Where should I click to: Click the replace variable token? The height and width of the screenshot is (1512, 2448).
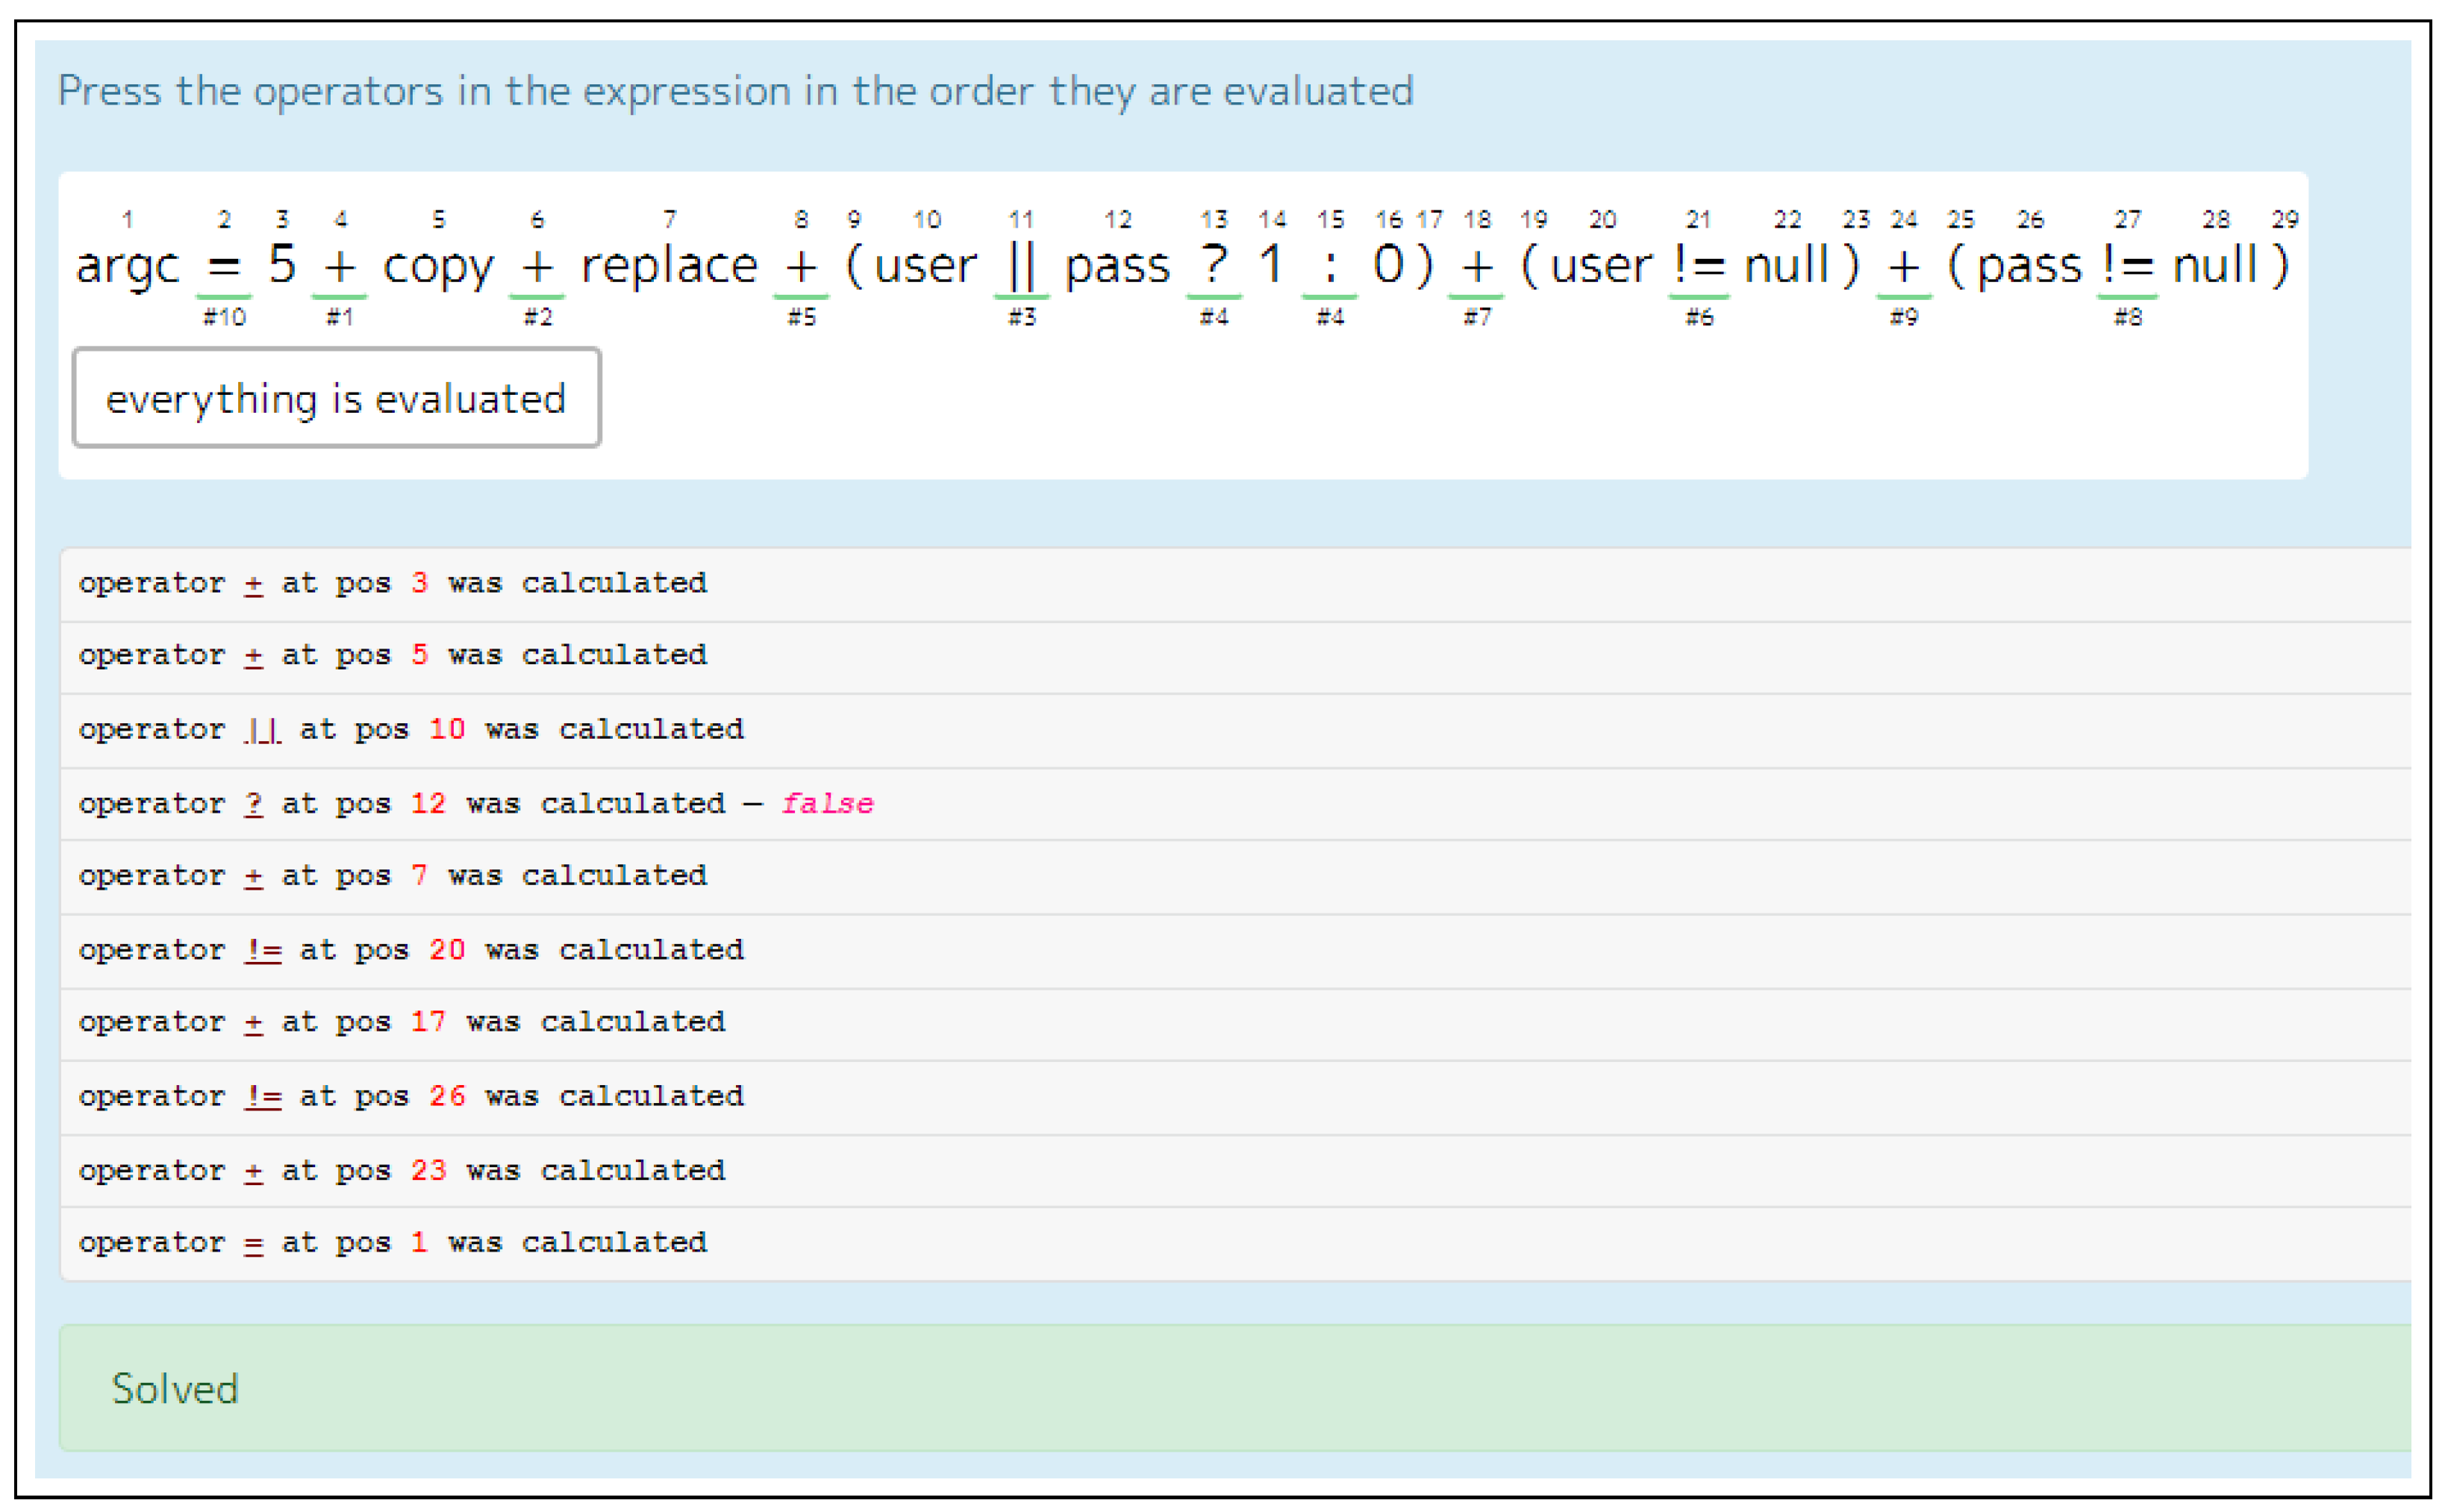[669, 266]
